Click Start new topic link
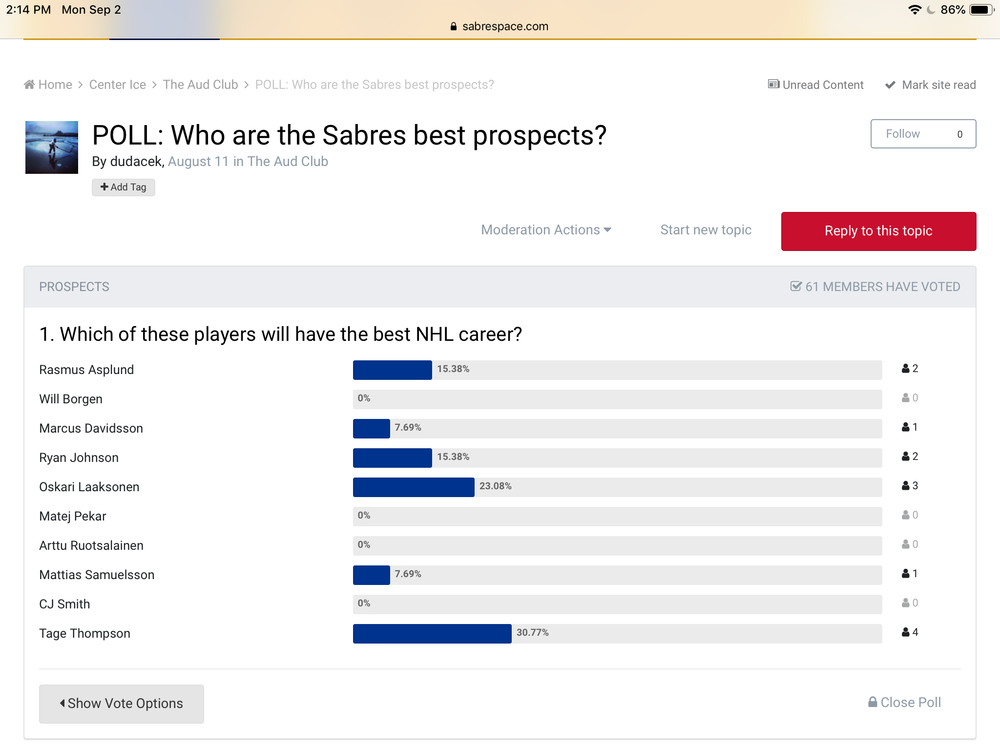 pos(705,230)
